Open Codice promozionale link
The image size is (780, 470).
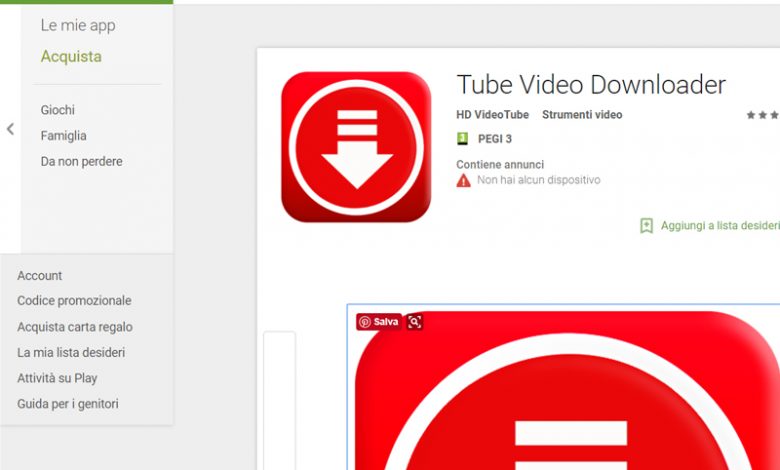pos(74,301)
